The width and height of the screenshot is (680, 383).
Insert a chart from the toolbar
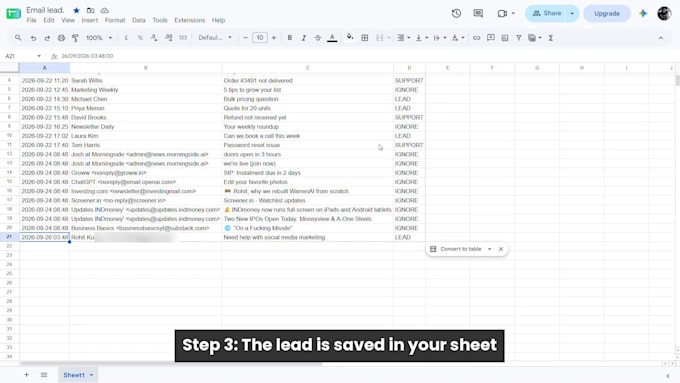[x=505, y=38]
